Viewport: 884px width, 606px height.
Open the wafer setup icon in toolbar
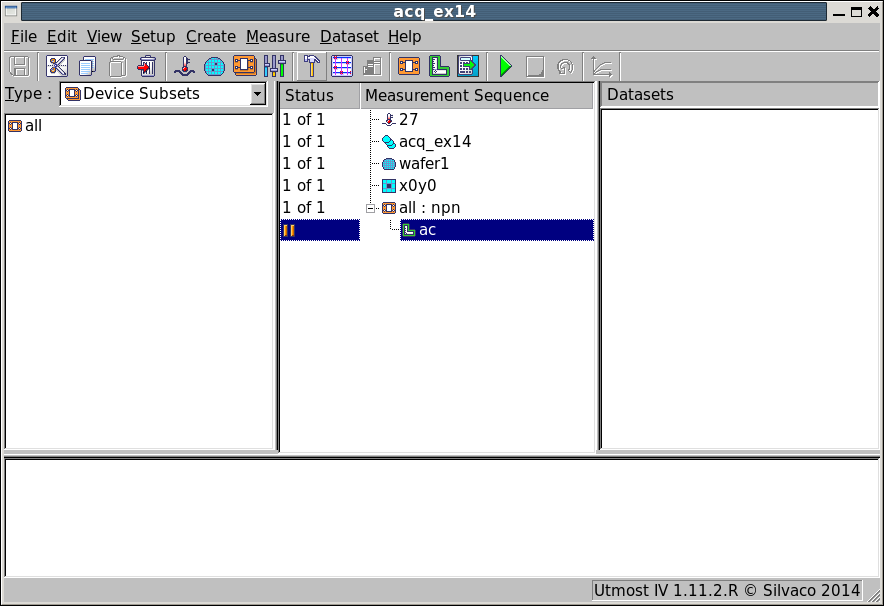[214, 67]
